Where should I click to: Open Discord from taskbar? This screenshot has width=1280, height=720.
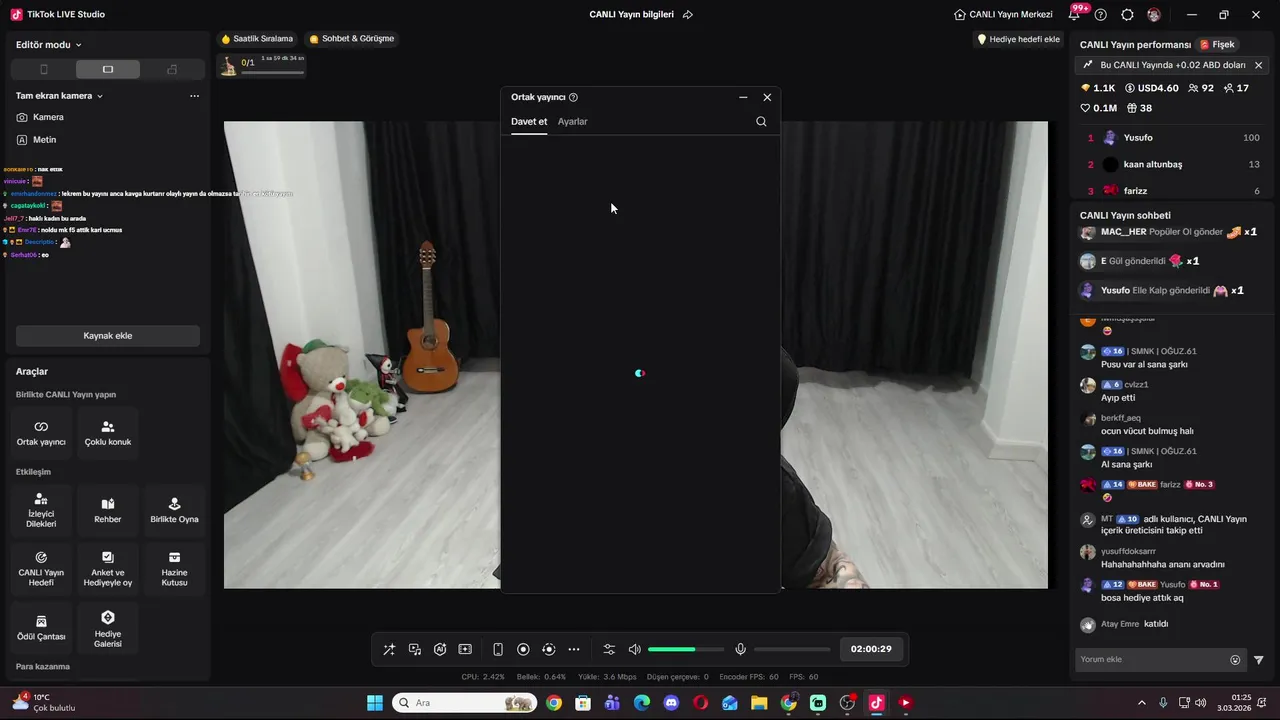671,703
